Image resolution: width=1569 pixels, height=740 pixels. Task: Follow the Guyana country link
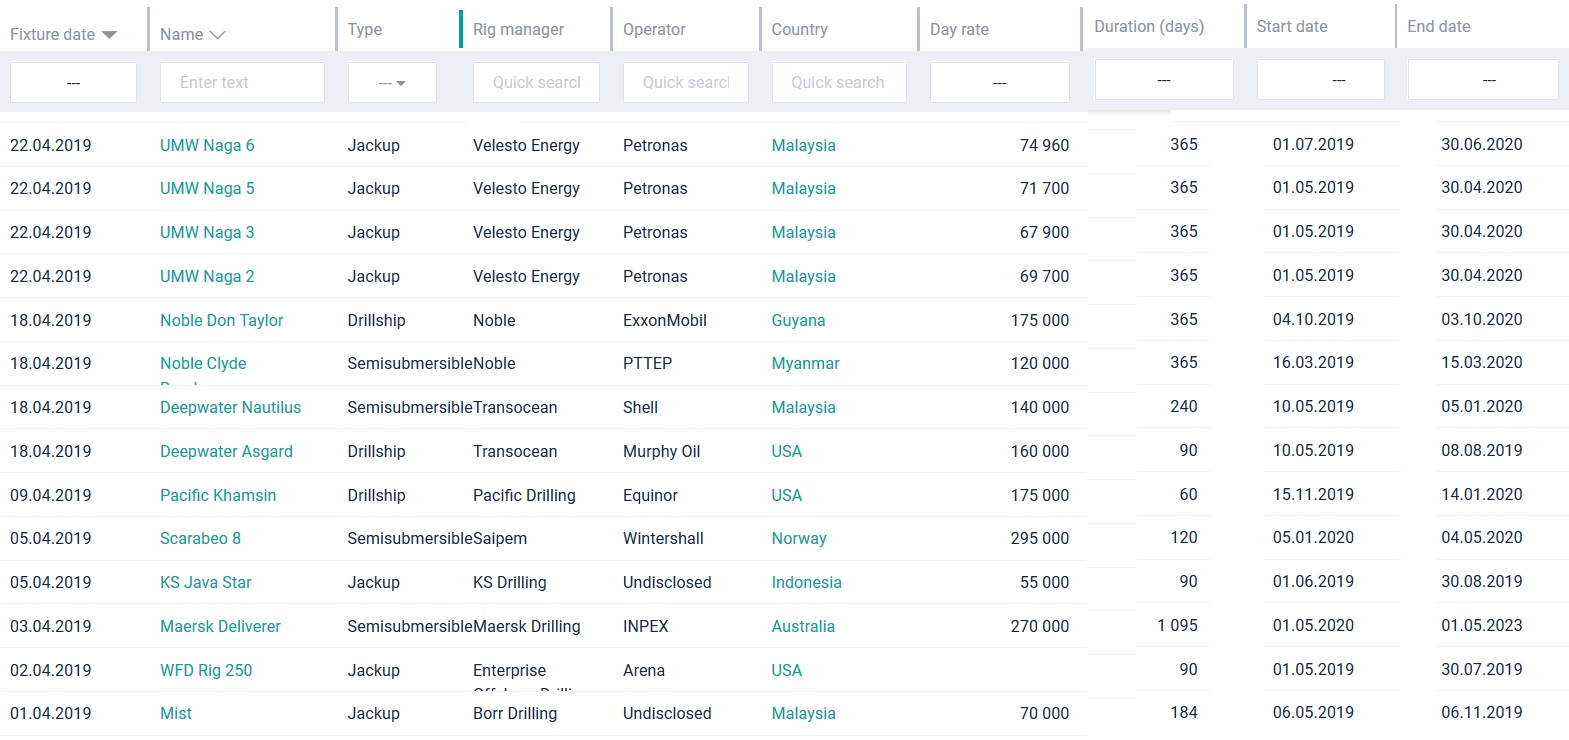[798, 320]
